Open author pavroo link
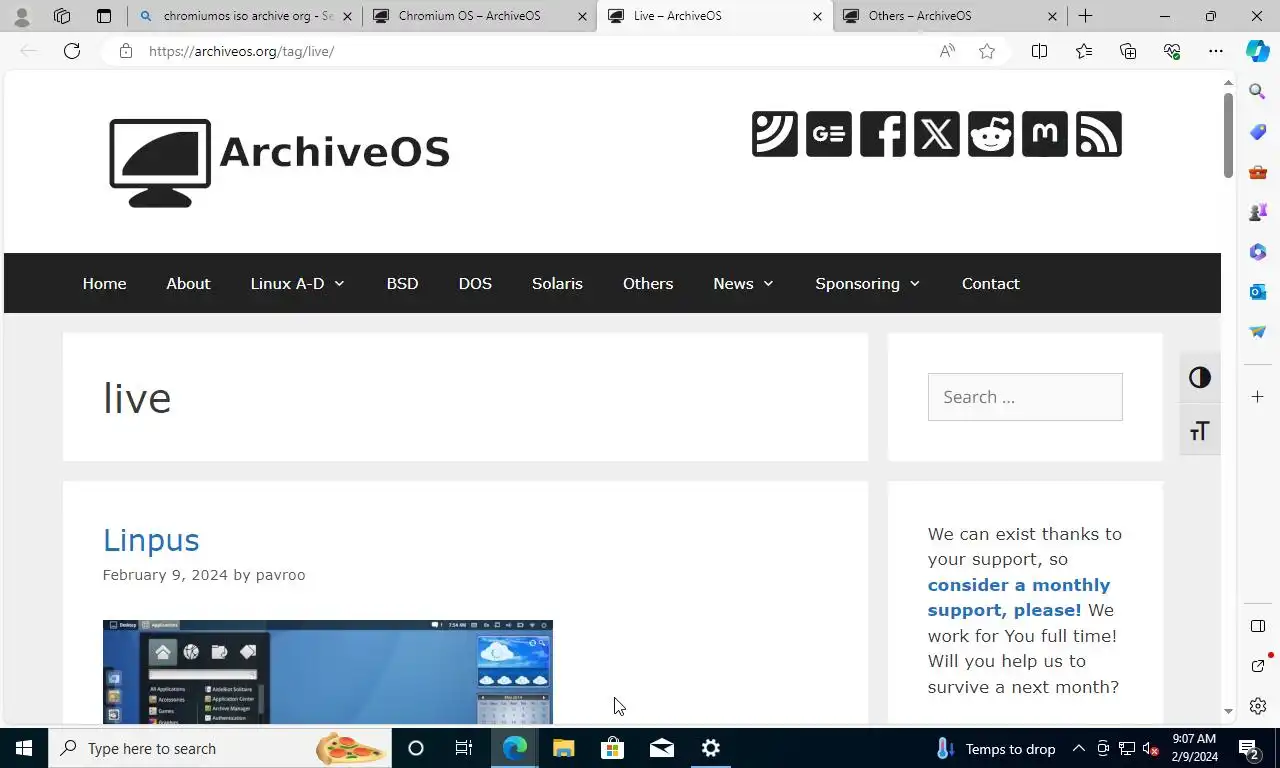1280x768 pixels. 280,575
